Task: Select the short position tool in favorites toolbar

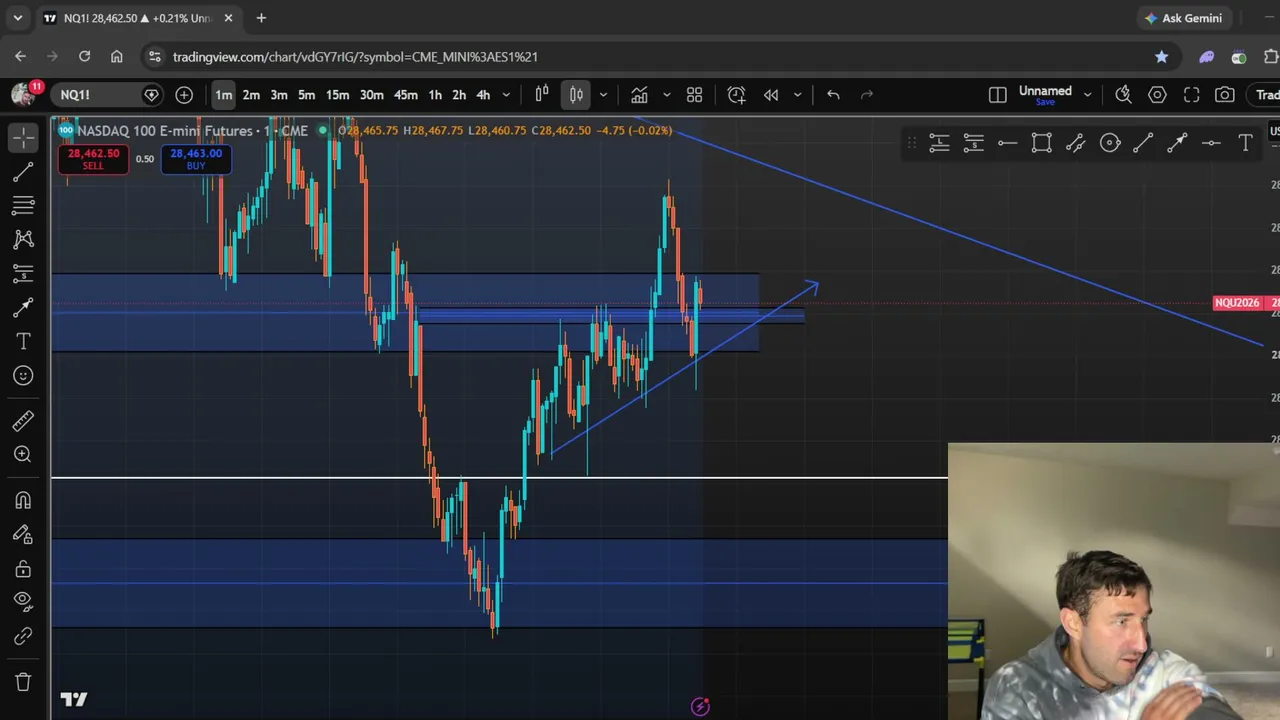Action: 973,144
